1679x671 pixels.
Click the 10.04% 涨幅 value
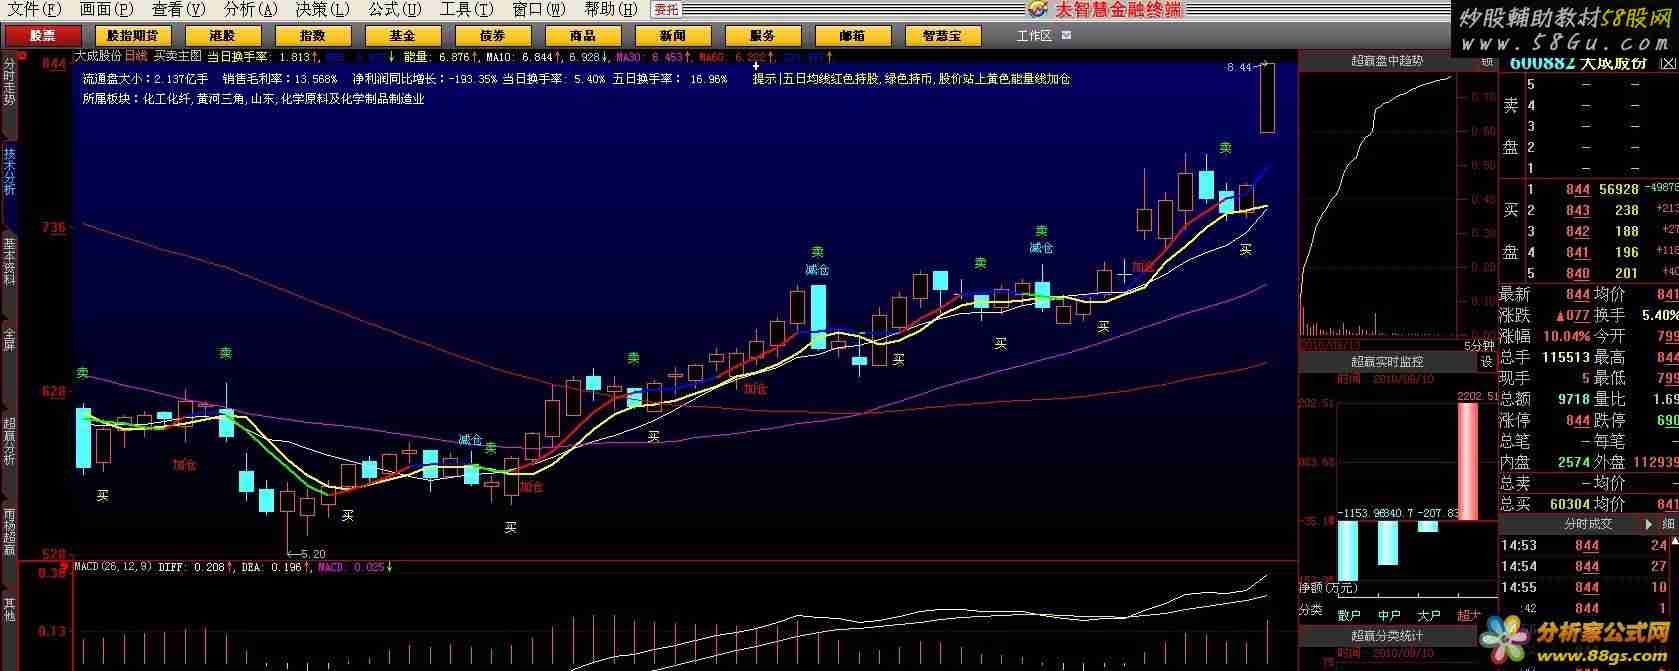click(1565, 336)
